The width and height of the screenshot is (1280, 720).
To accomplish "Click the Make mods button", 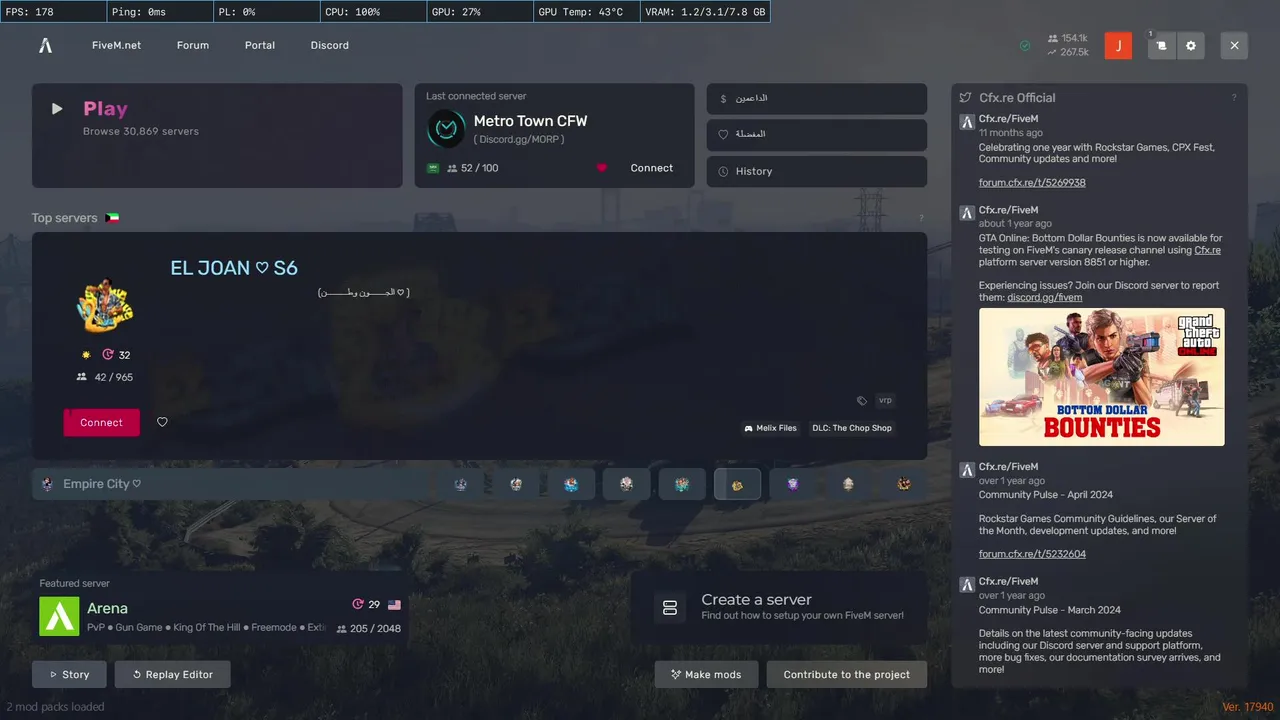I will point(706,674).
